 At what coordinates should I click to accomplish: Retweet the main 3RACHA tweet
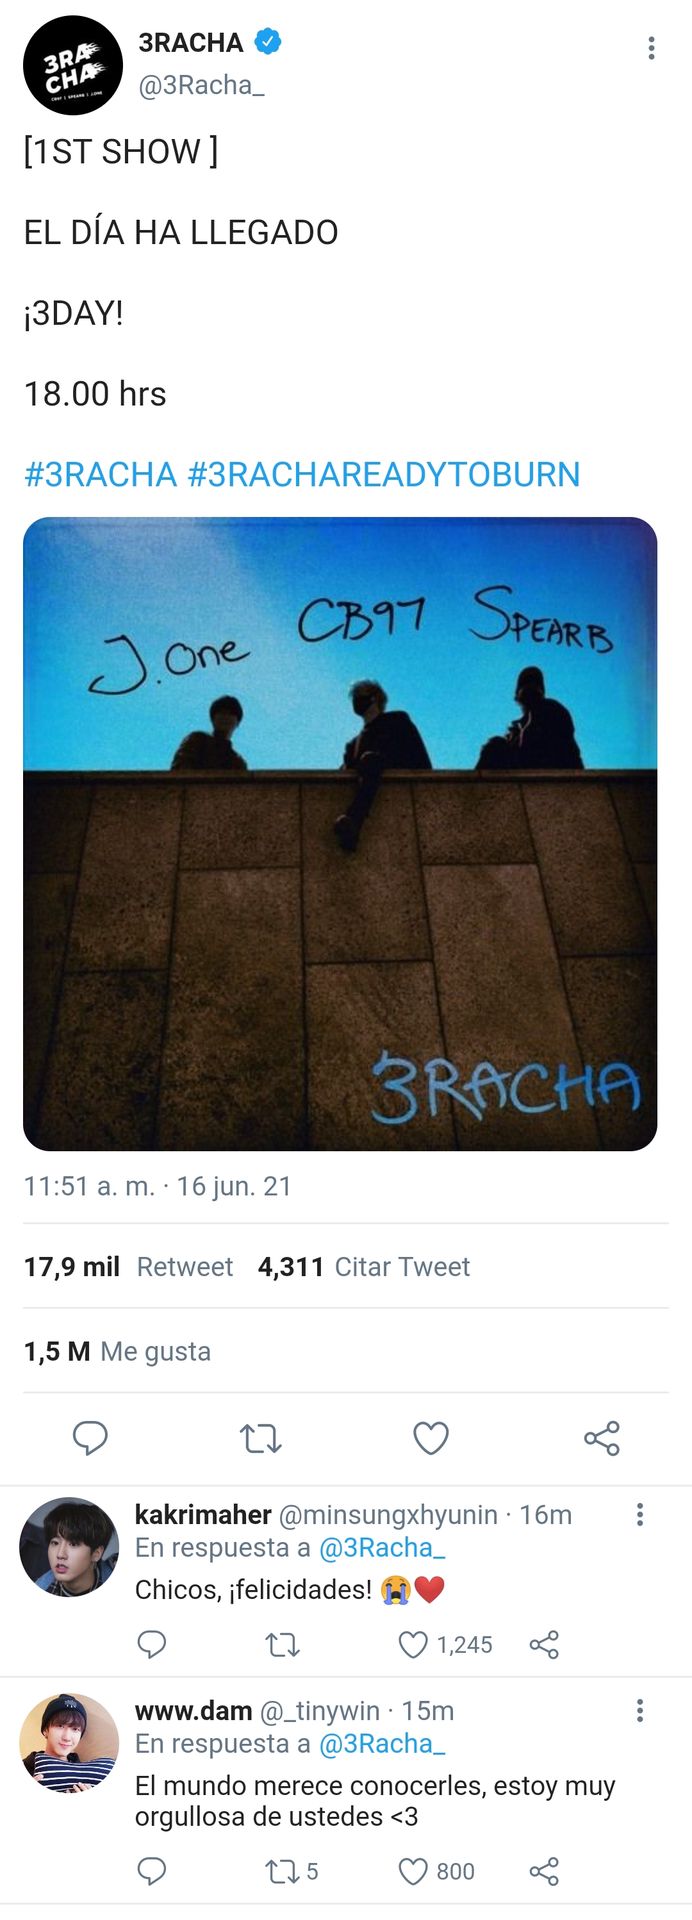pos(261,1438)
